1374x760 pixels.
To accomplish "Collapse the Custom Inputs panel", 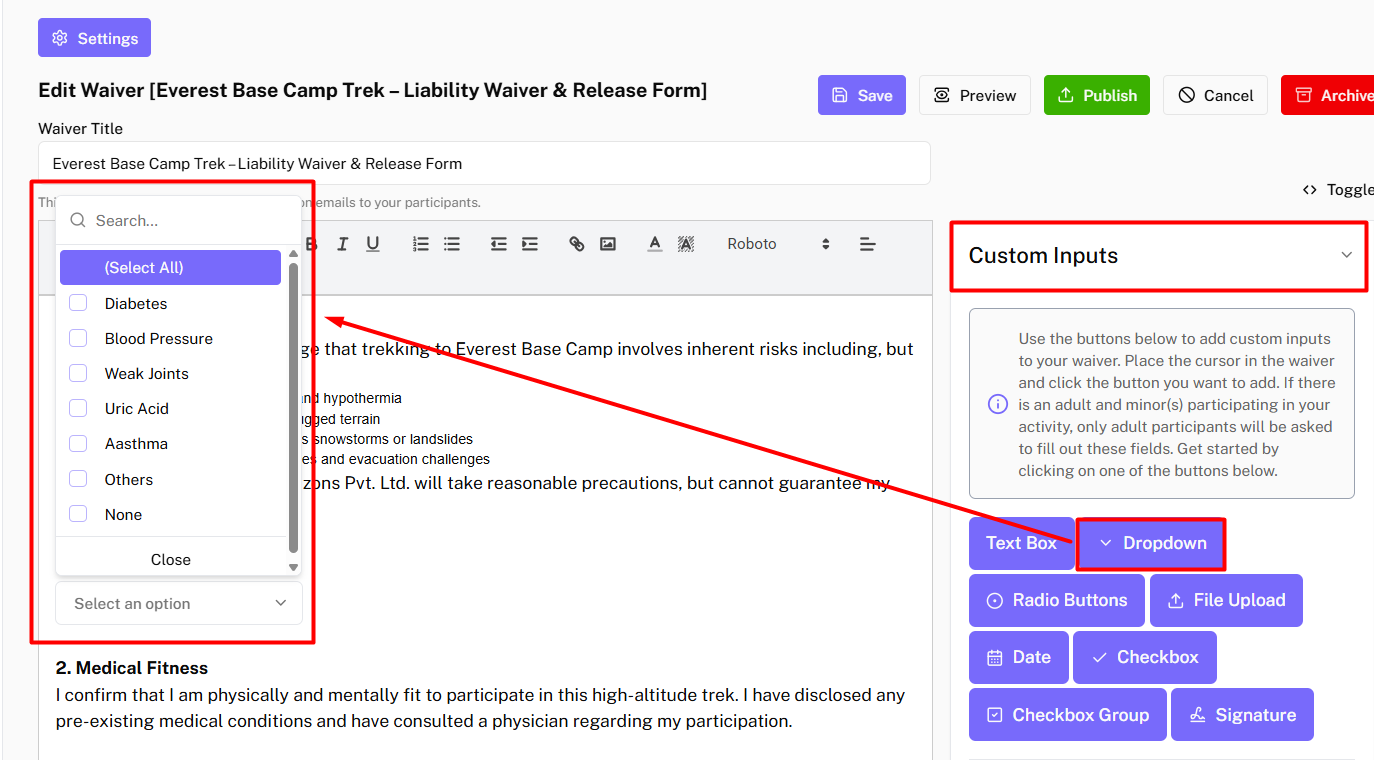I will click(1346, 256).
